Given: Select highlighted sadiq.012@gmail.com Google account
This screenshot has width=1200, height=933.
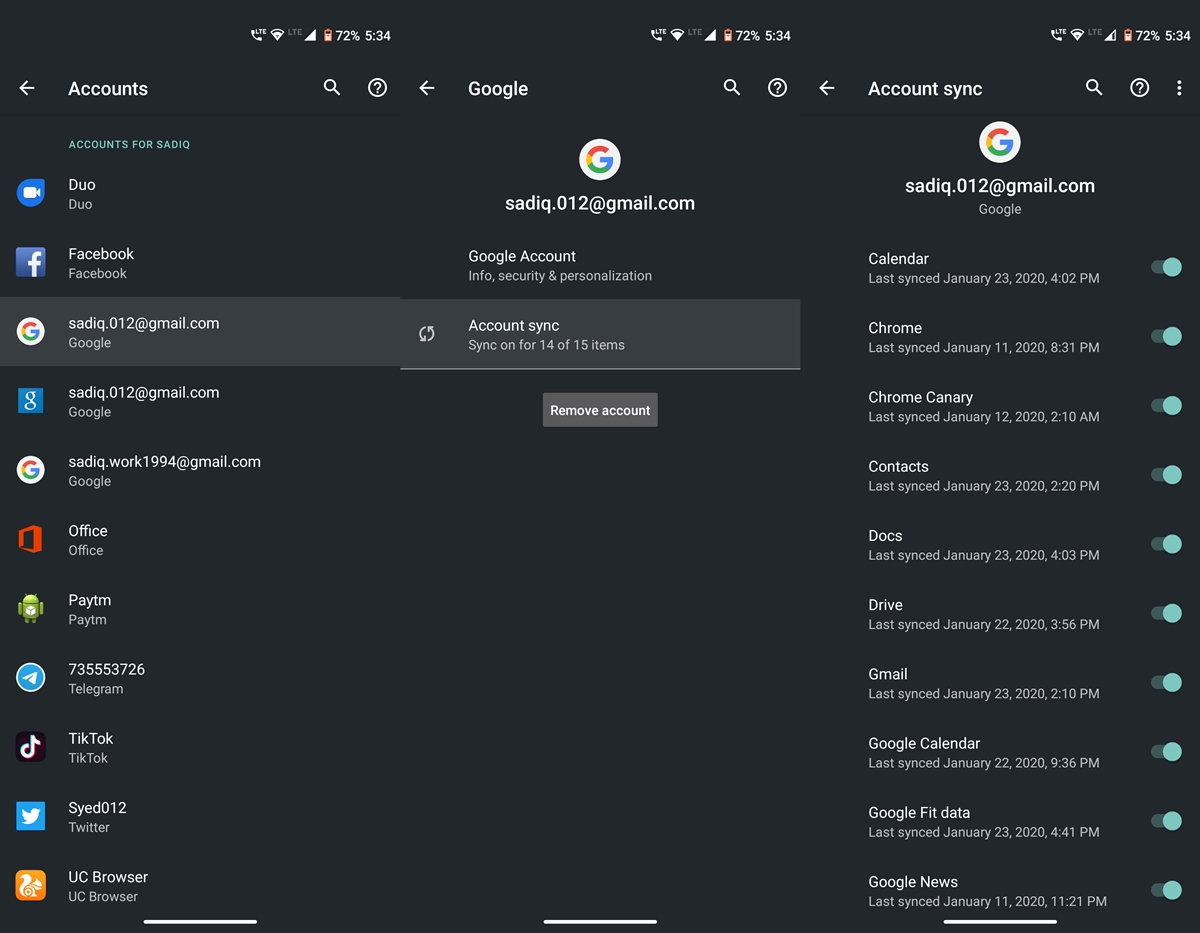Looking at the screenshot, I should pos(200,331).
